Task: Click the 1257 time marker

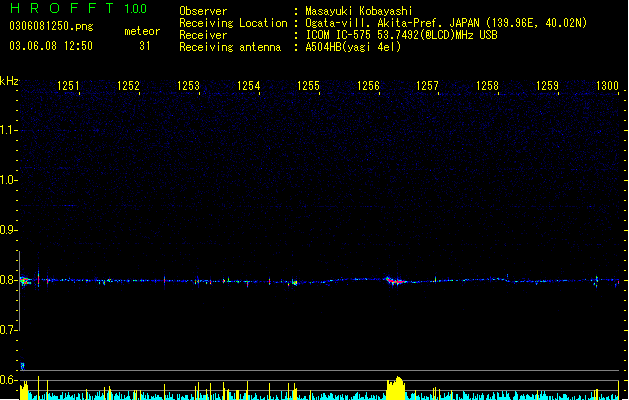Action: coord(427,86)
